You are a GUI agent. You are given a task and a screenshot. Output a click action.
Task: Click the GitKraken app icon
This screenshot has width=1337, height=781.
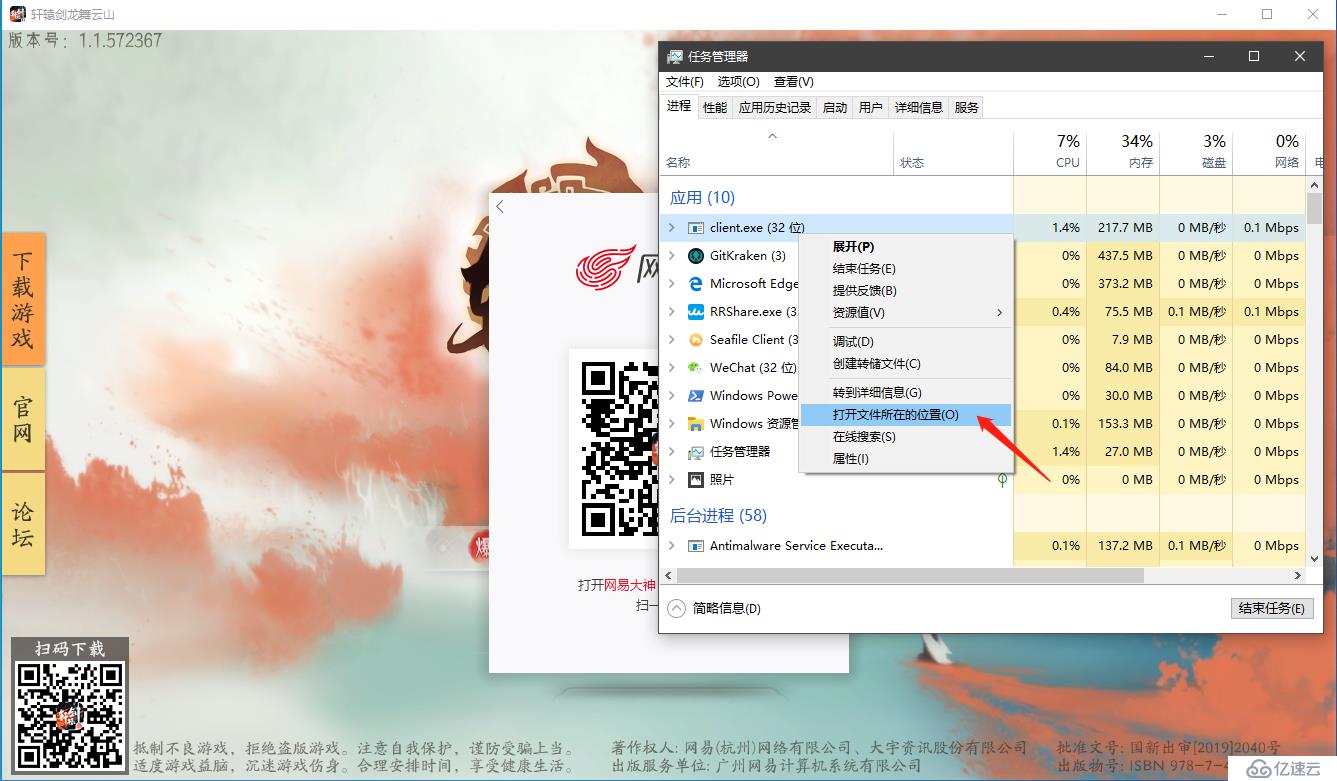[x=696, y=256]
